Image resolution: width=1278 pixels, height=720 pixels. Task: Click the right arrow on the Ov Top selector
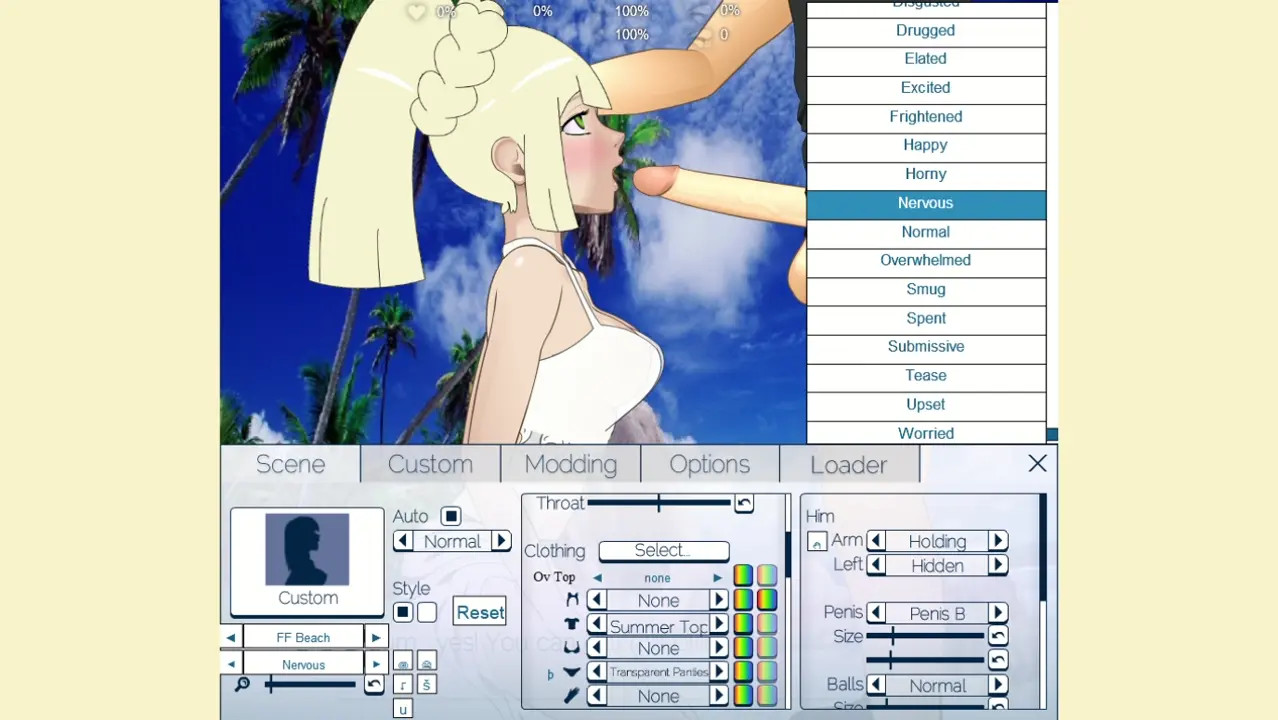[717, 577]
